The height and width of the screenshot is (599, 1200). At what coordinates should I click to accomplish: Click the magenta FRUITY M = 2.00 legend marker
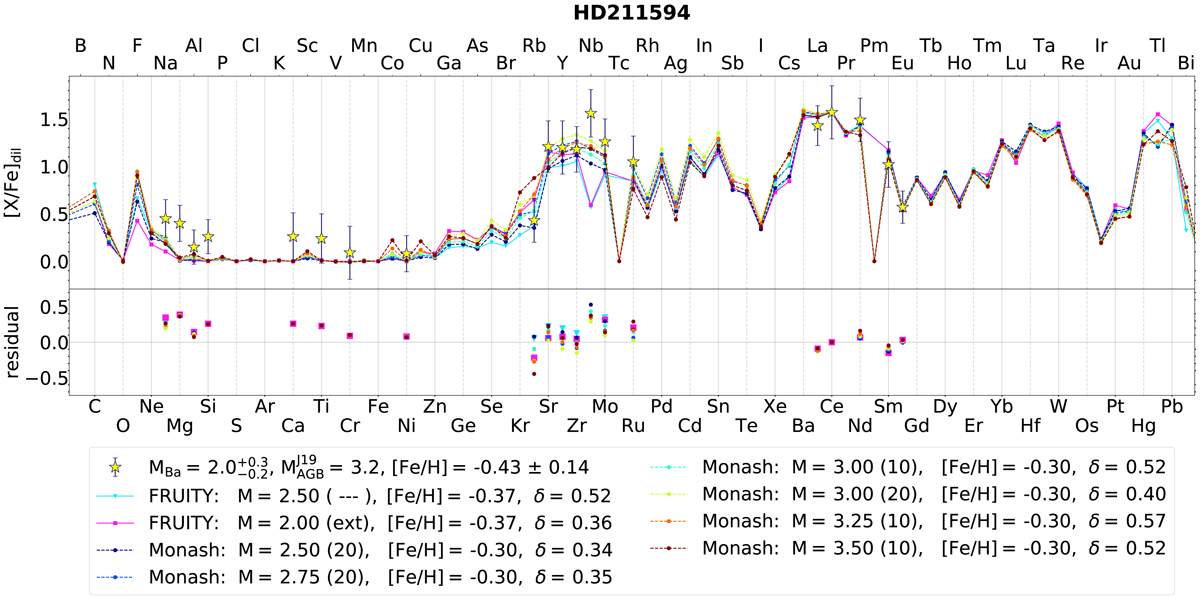[x=119, y=521]
